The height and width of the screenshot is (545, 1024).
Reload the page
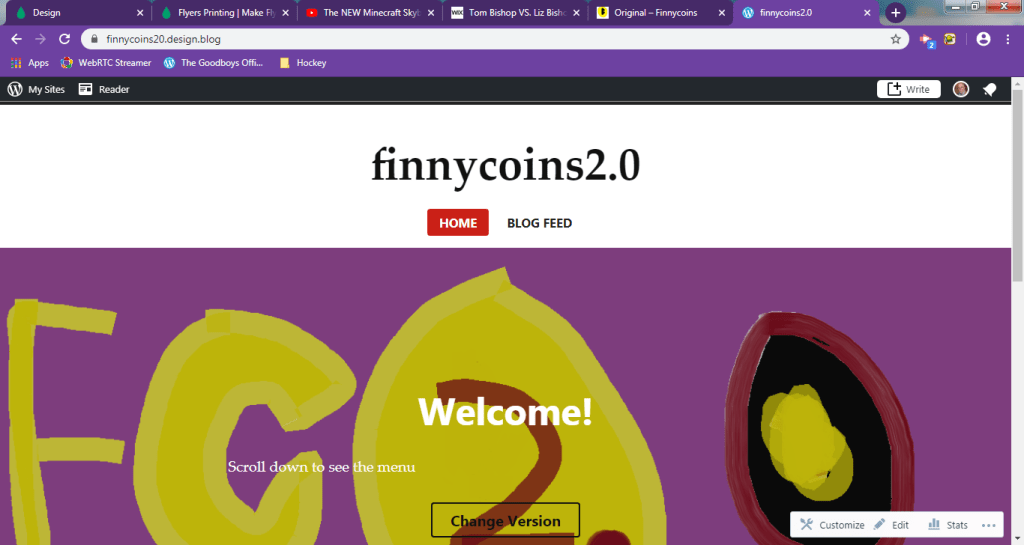[64, 39]
